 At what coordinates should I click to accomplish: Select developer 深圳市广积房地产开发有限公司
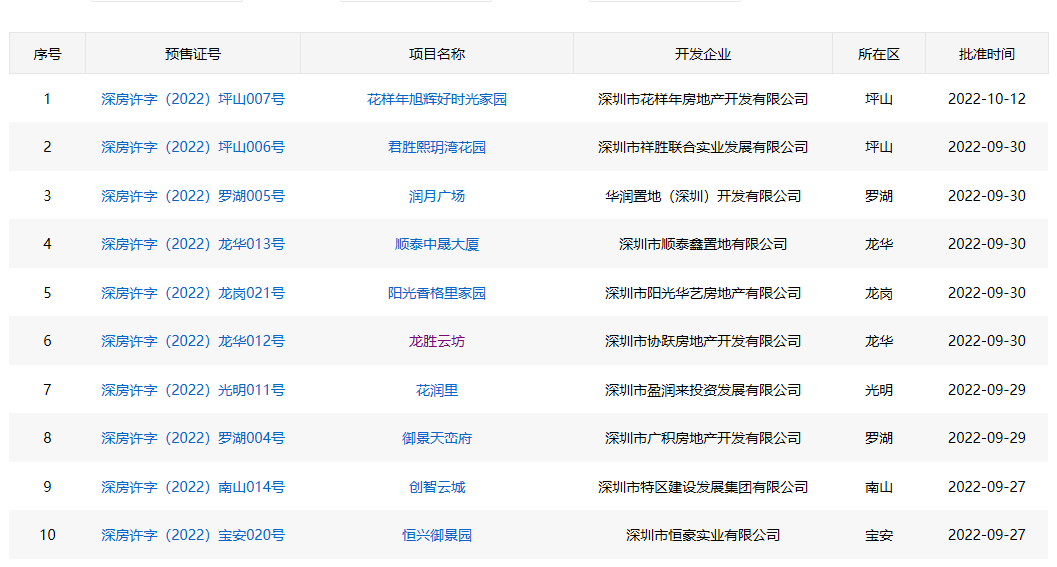click(x=703, y=438)
